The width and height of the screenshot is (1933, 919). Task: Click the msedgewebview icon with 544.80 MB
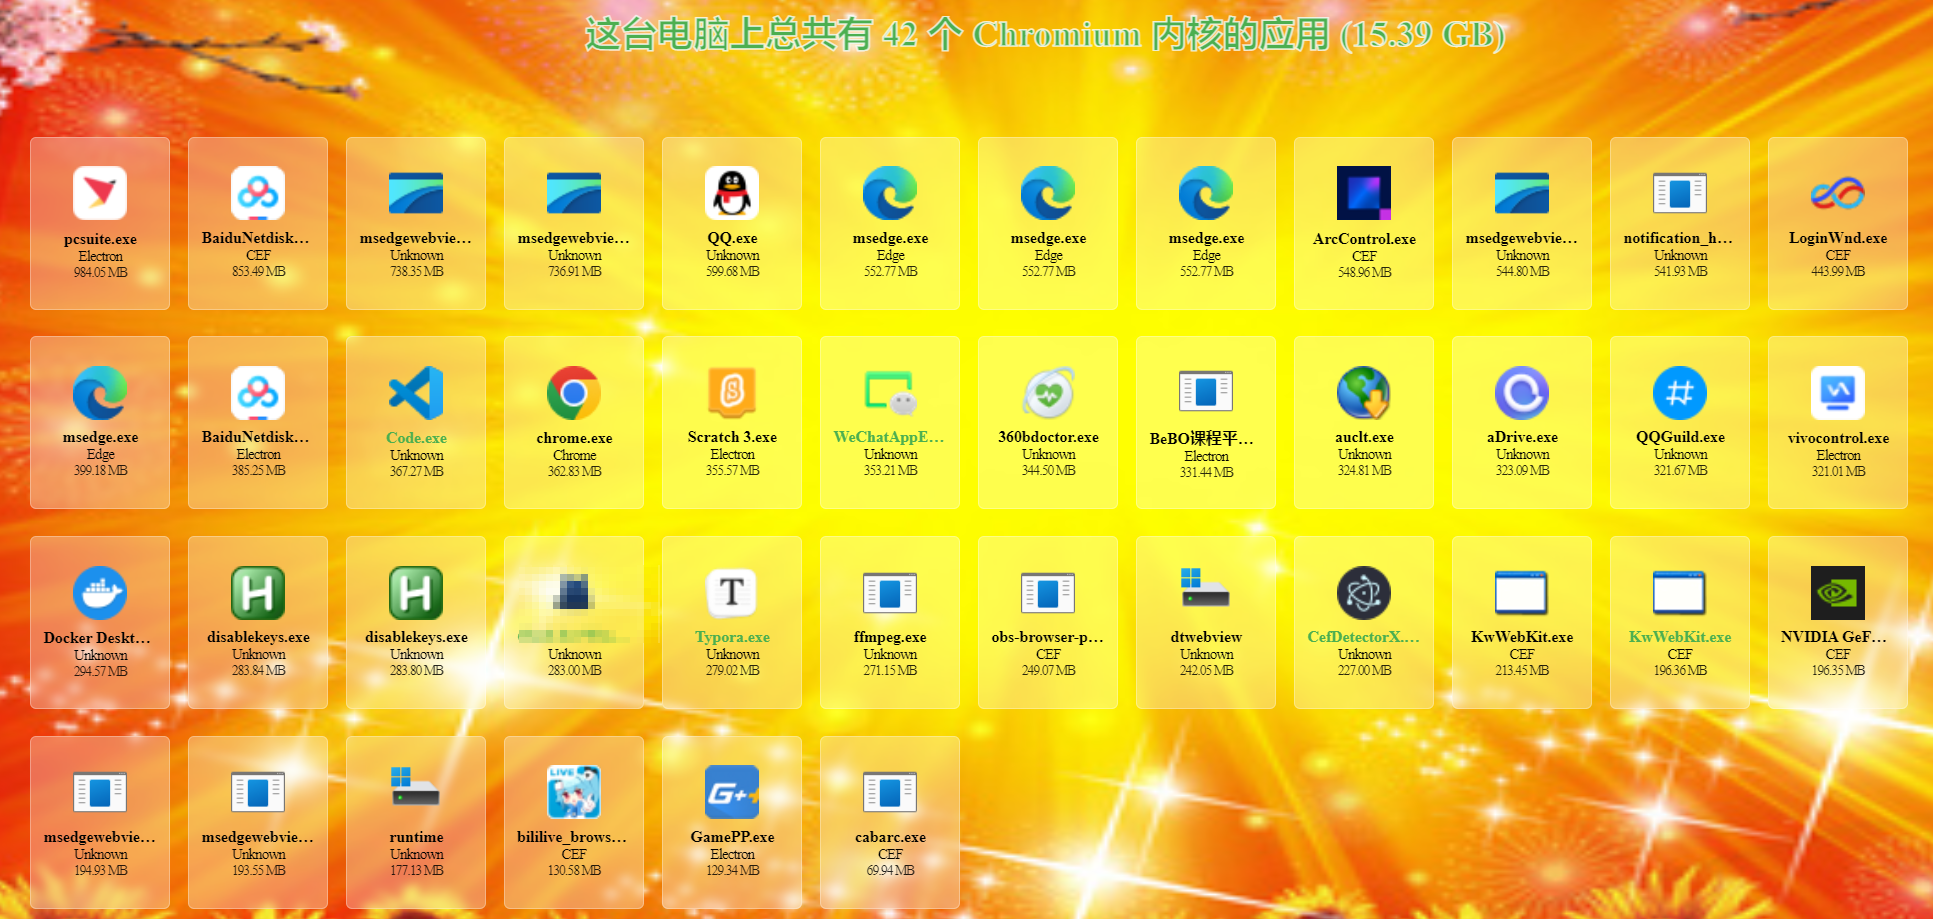pyautogui.click(x=1522, y=193)
